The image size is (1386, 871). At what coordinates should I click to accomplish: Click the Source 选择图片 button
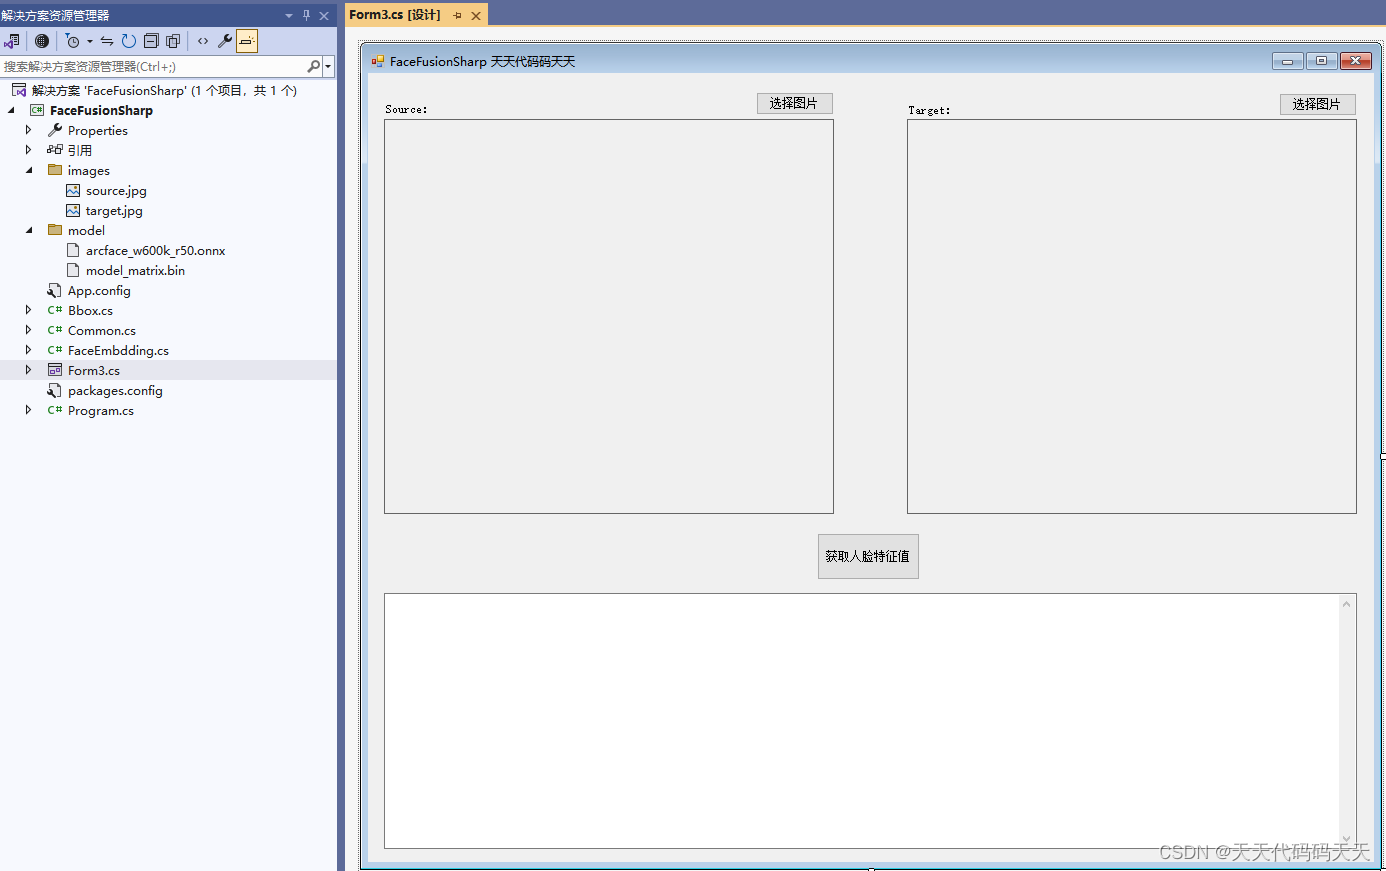[x=794, y=103]
